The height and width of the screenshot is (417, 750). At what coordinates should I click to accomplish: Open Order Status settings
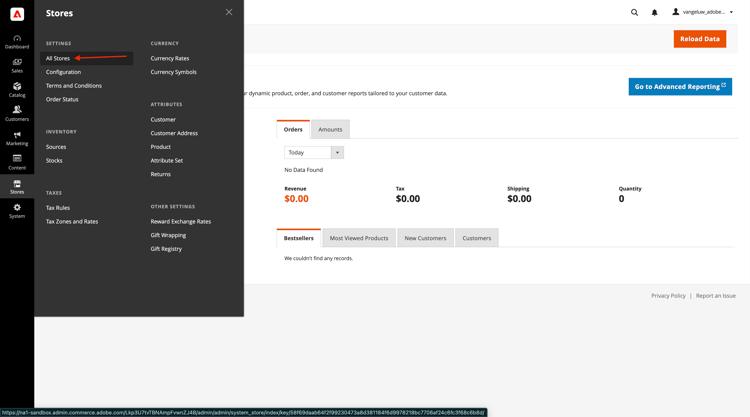[x=62, y=99]
